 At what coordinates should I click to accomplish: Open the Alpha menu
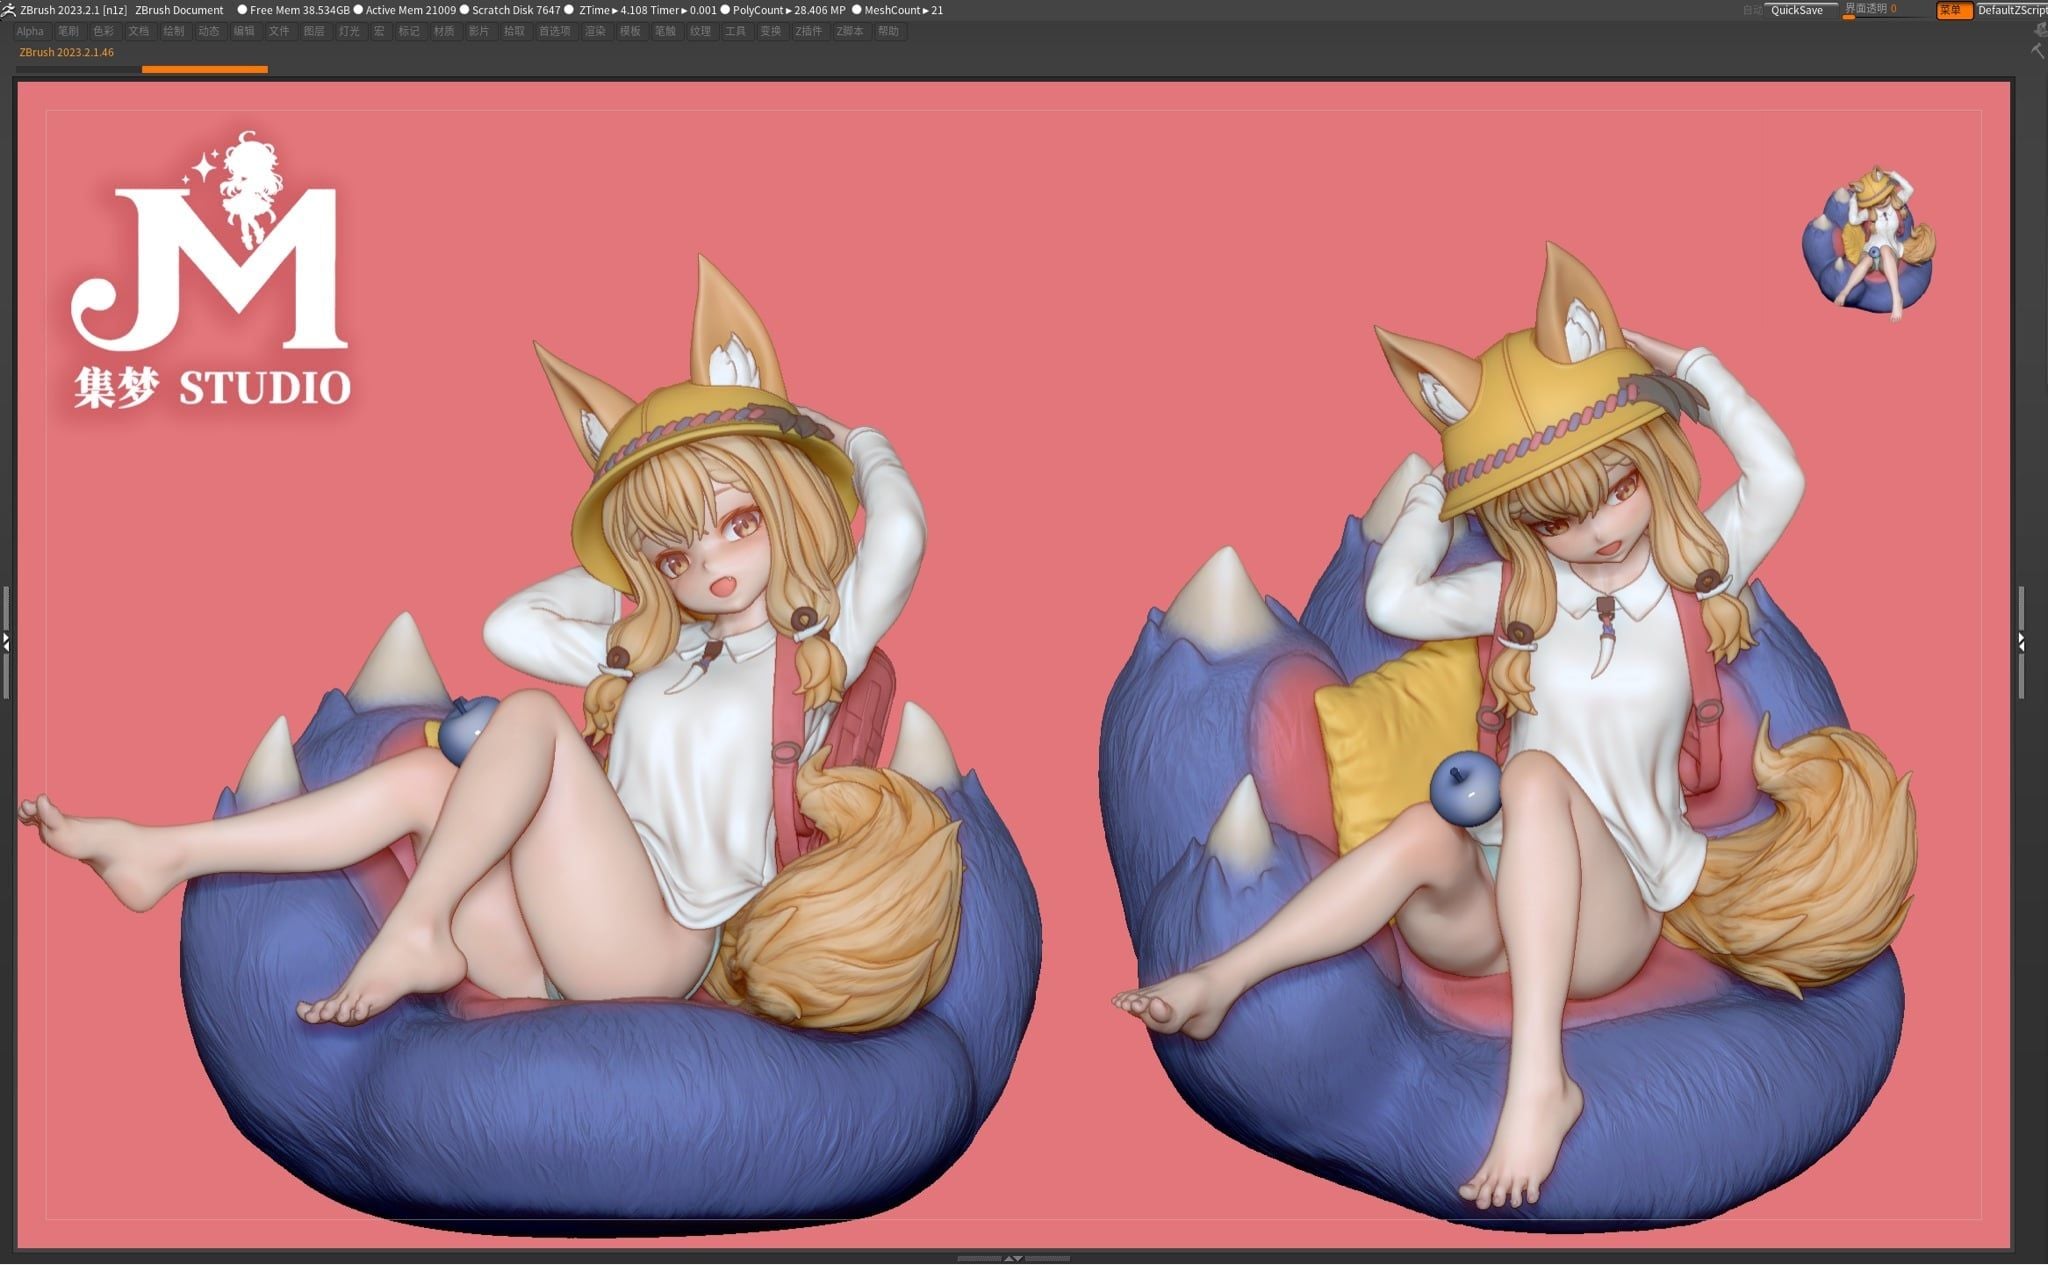[x=30, y=31]
